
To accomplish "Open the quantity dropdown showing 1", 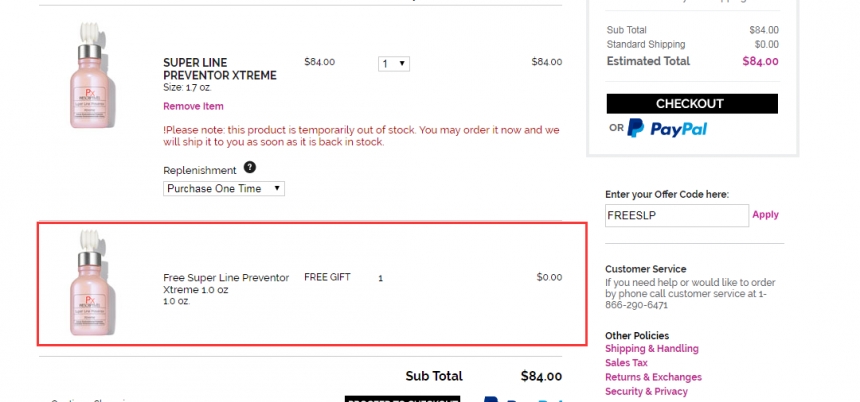I will pos(394,63).
